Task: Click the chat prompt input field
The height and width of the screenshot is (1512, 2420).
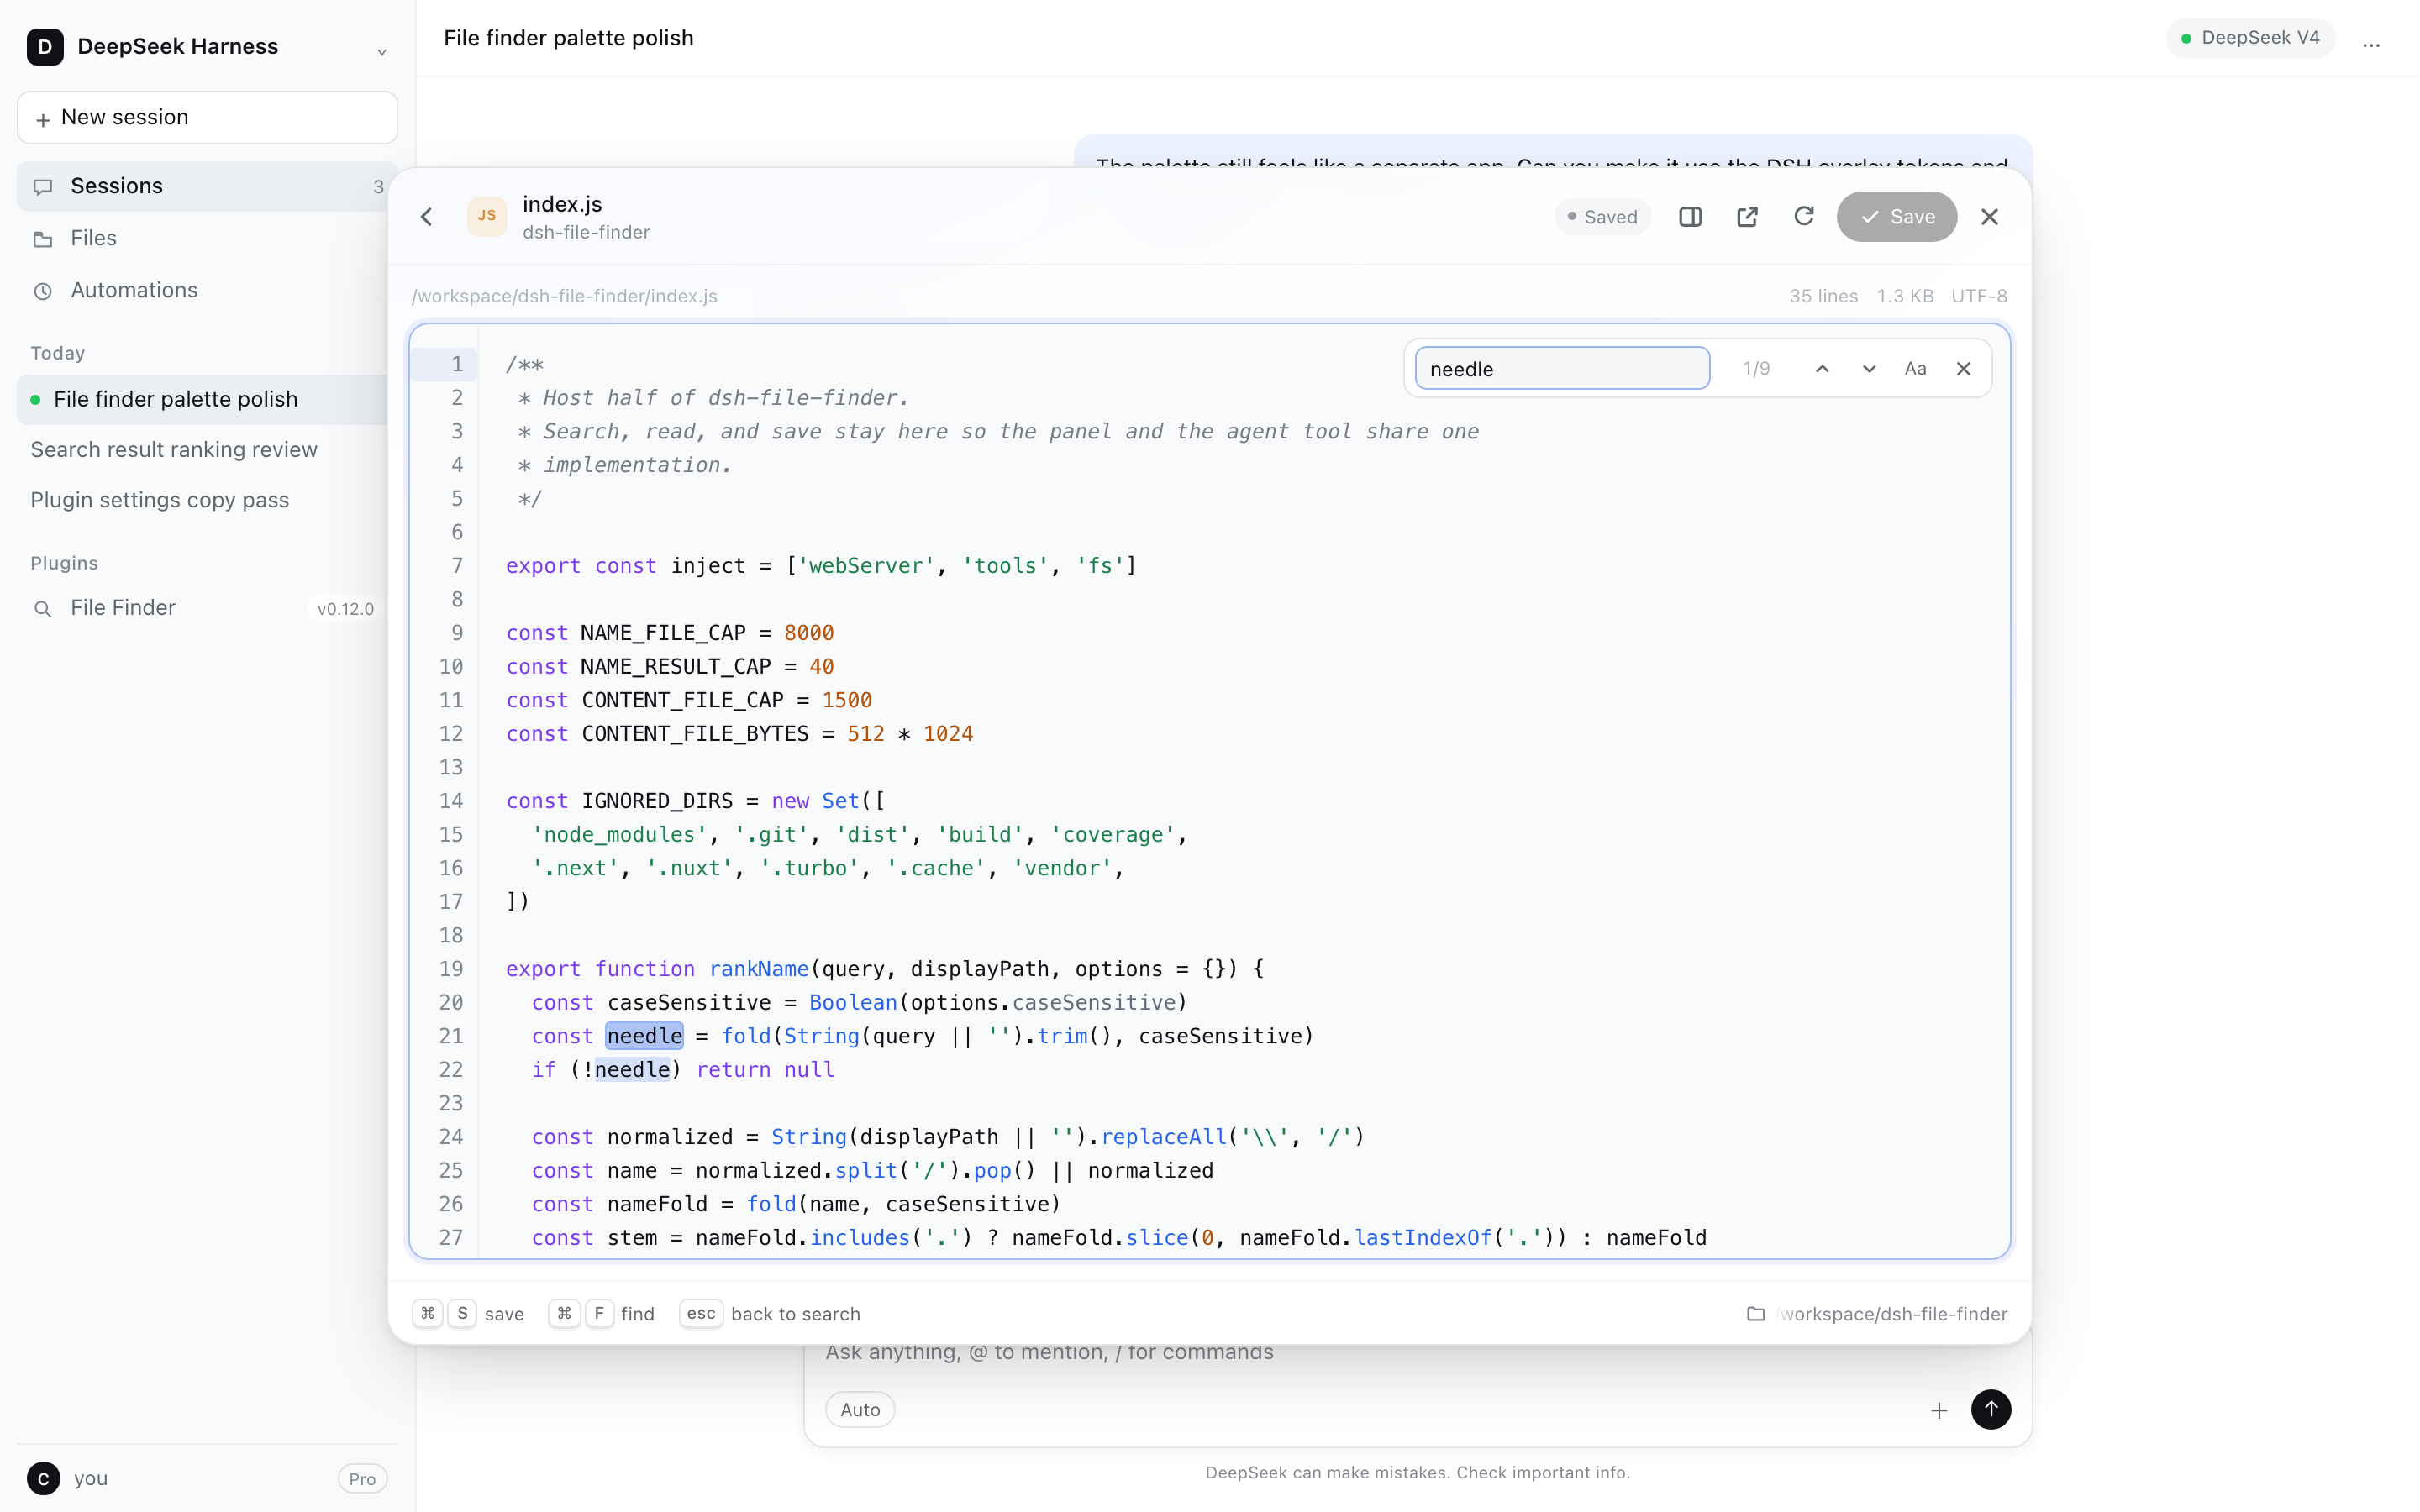Action: pyautogui.click(x=1417, y=1352)
